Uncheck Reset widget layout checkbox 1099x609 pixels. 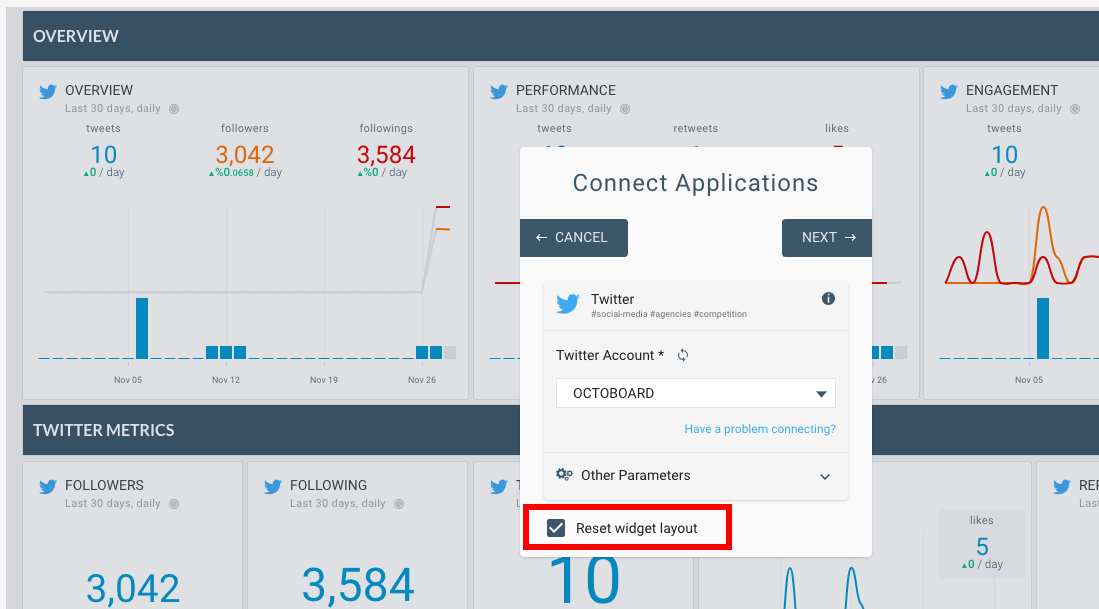point(556,528)
